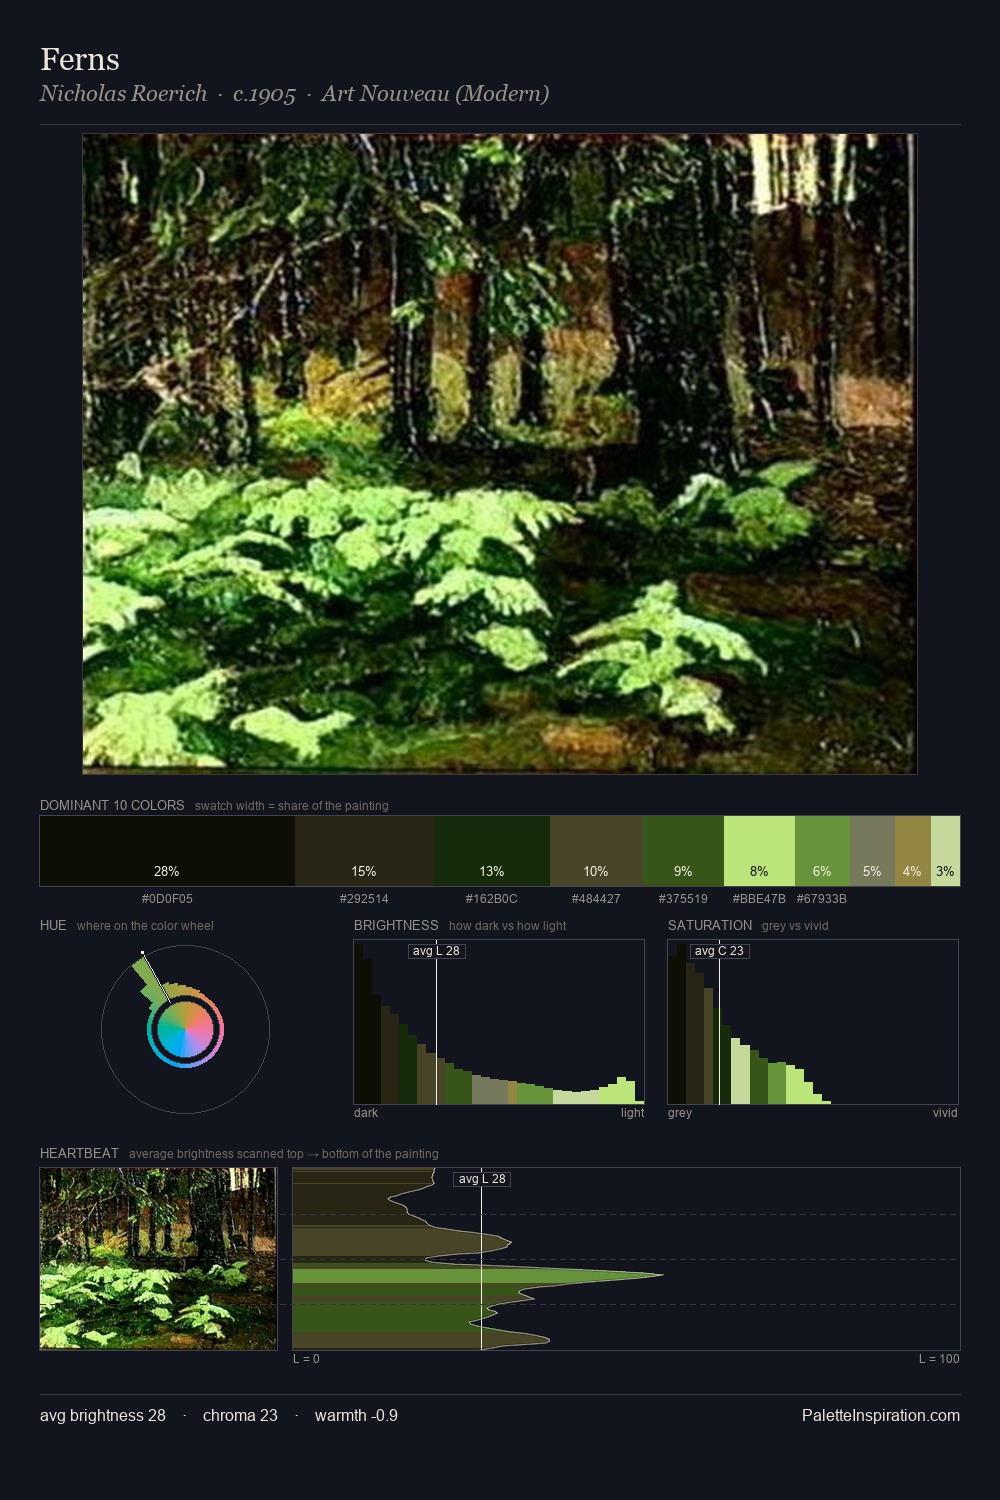
Task: Click the L = 100 axis label
Action: coord(939,1359)
